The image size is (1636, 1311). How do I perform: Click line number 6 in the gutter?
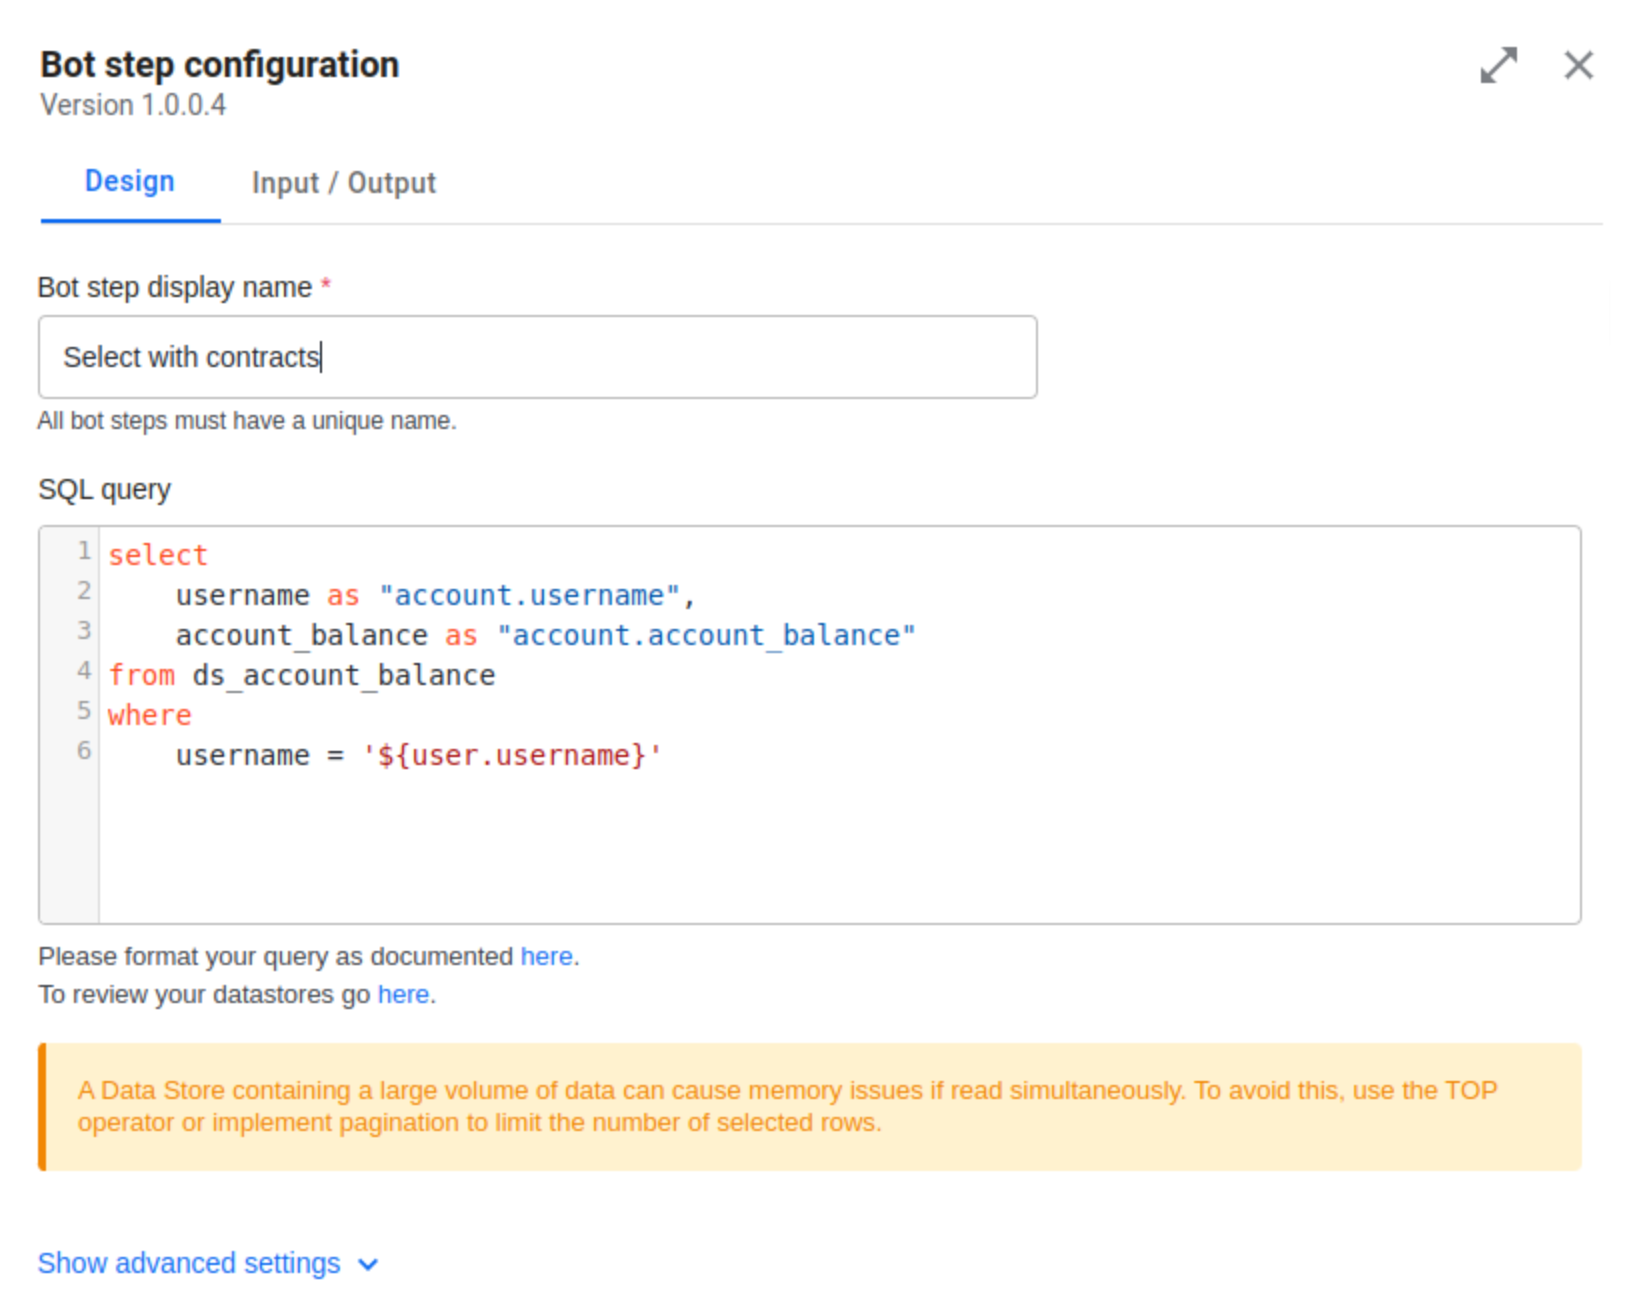pos(84,751)
